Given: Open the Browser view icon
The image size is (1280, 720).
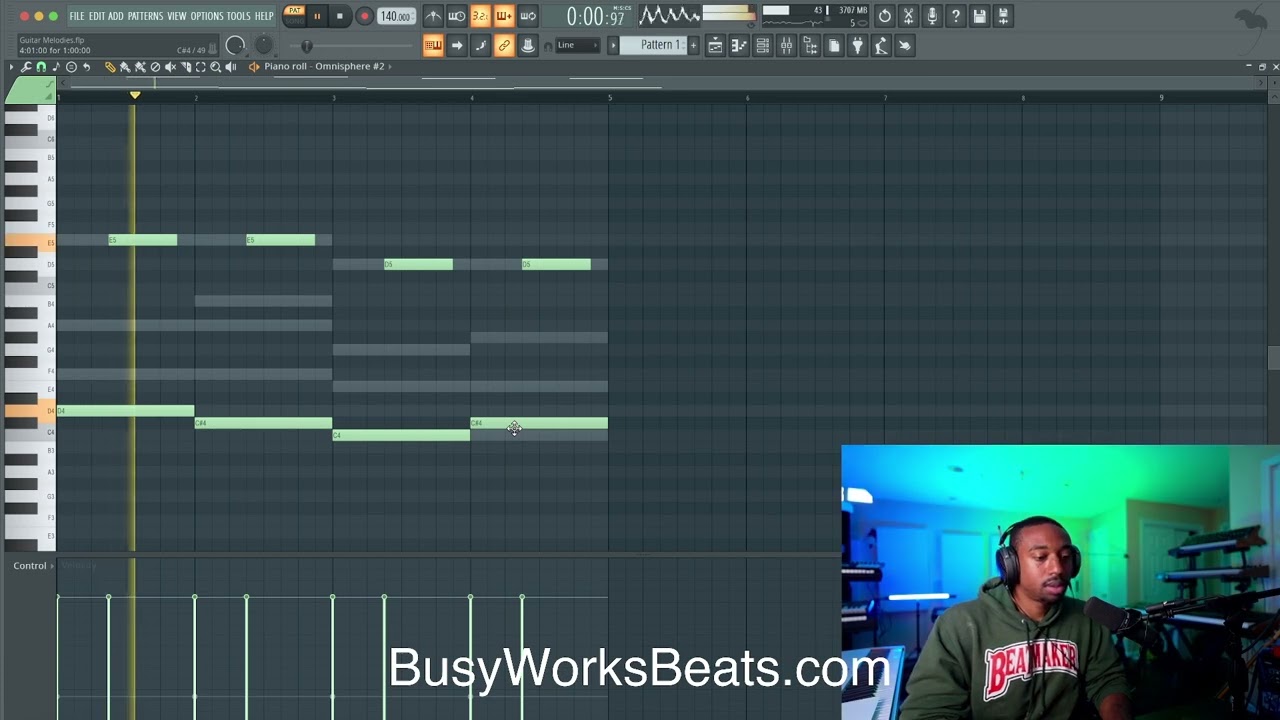Looking at the screenshot, I should tap(810, 45).
